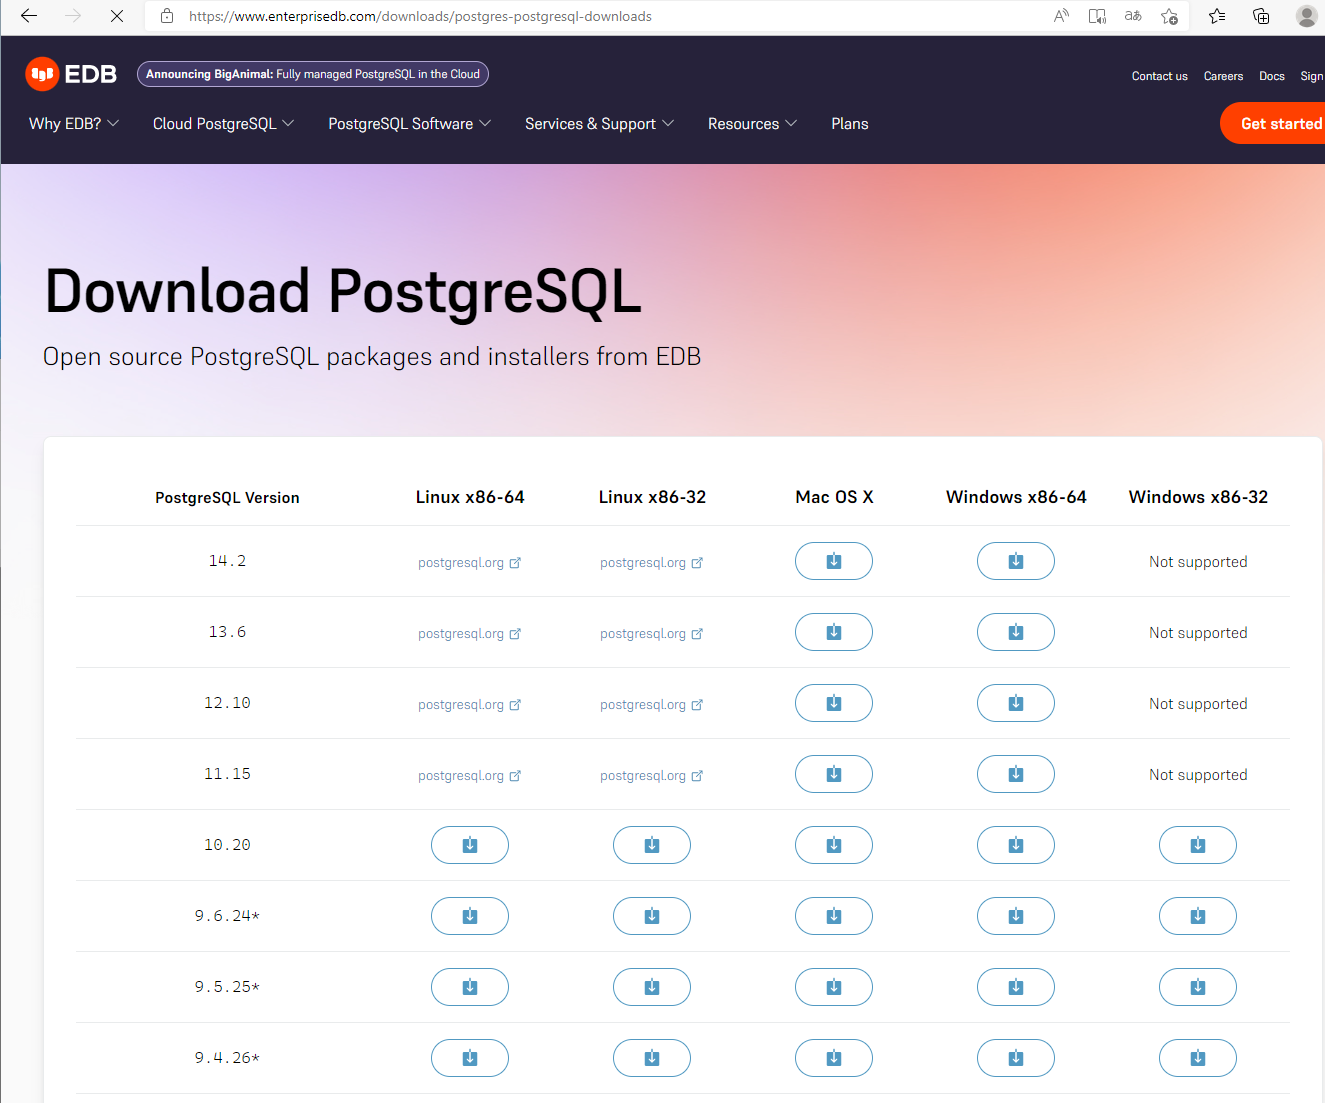The width and height of the screenshot is (1325, 1103).
Task: Download PostgreSQL 9.5.25 for Mac OS X
Action: pyautogui.click(x=834, y=987)
